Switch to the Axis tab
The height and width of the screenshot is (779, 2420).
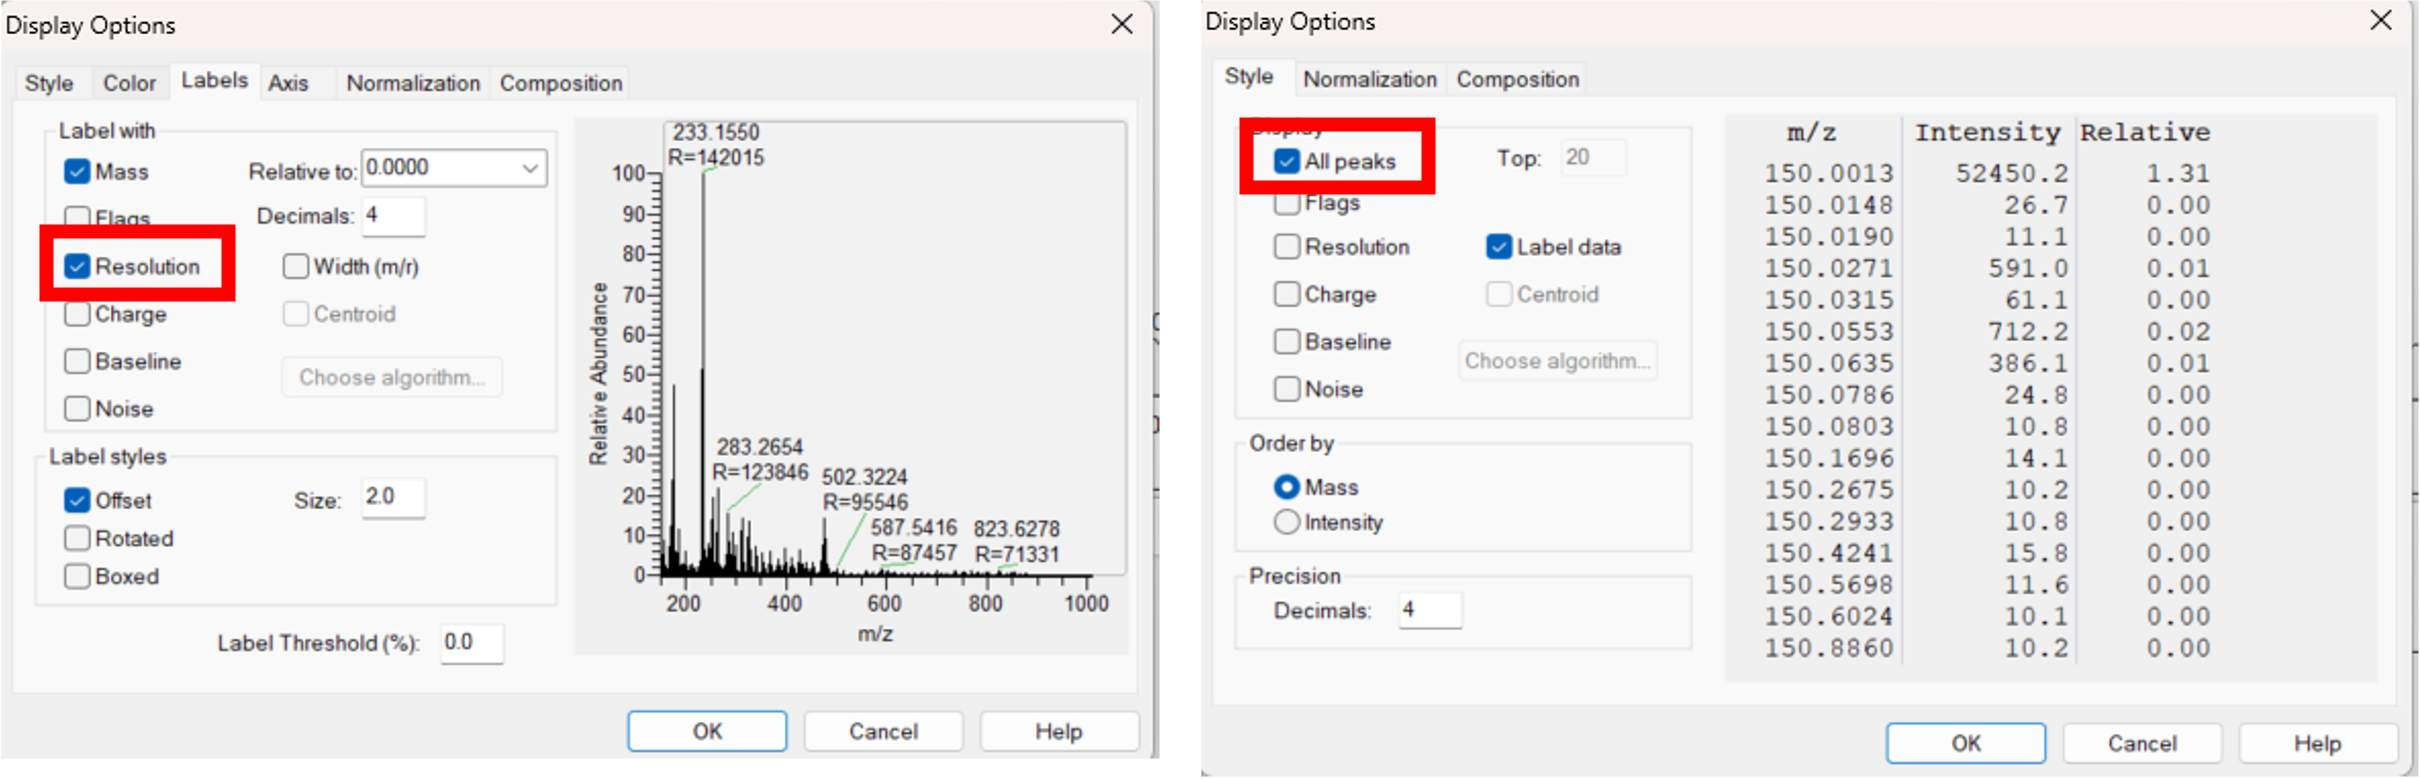pyautogui.click(x=288, y=83)
